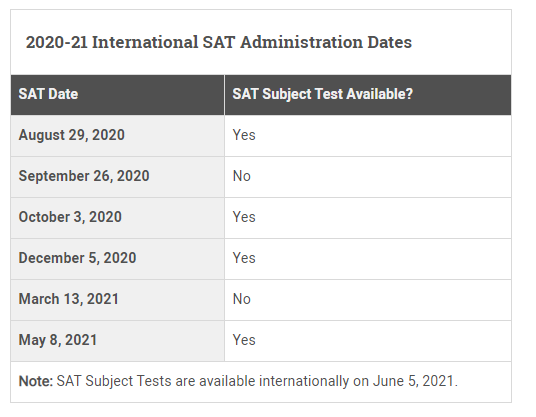The width and height of the screenshot is (536, 417).
Task: Select Yes value in May 8 row
Action: click(x=244, y=340)
